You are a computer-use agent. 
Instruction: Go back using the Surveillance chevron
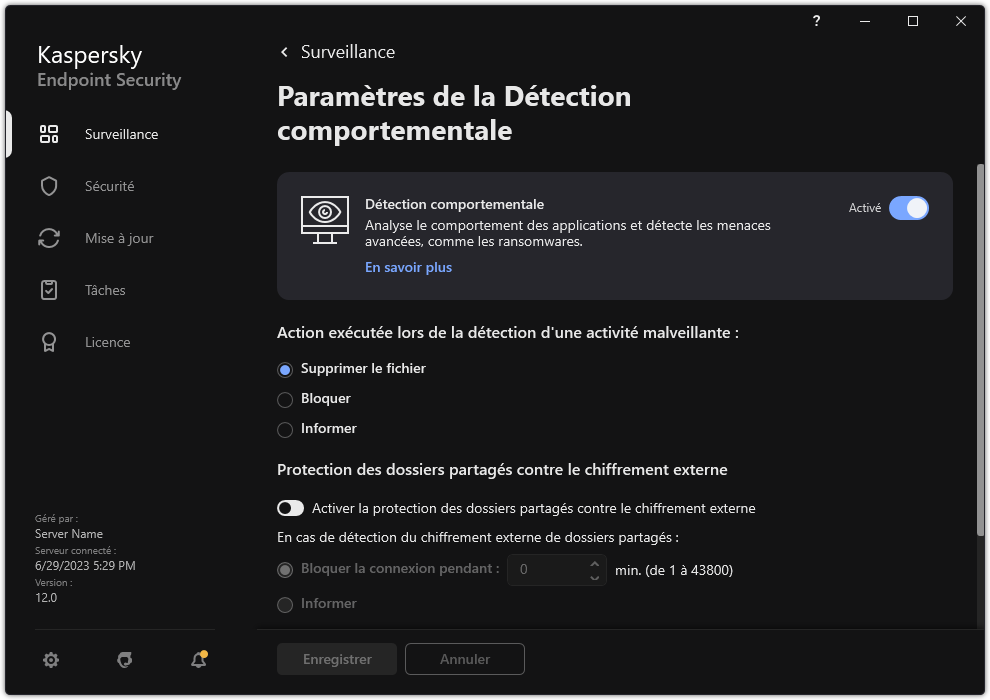point(283,51)
